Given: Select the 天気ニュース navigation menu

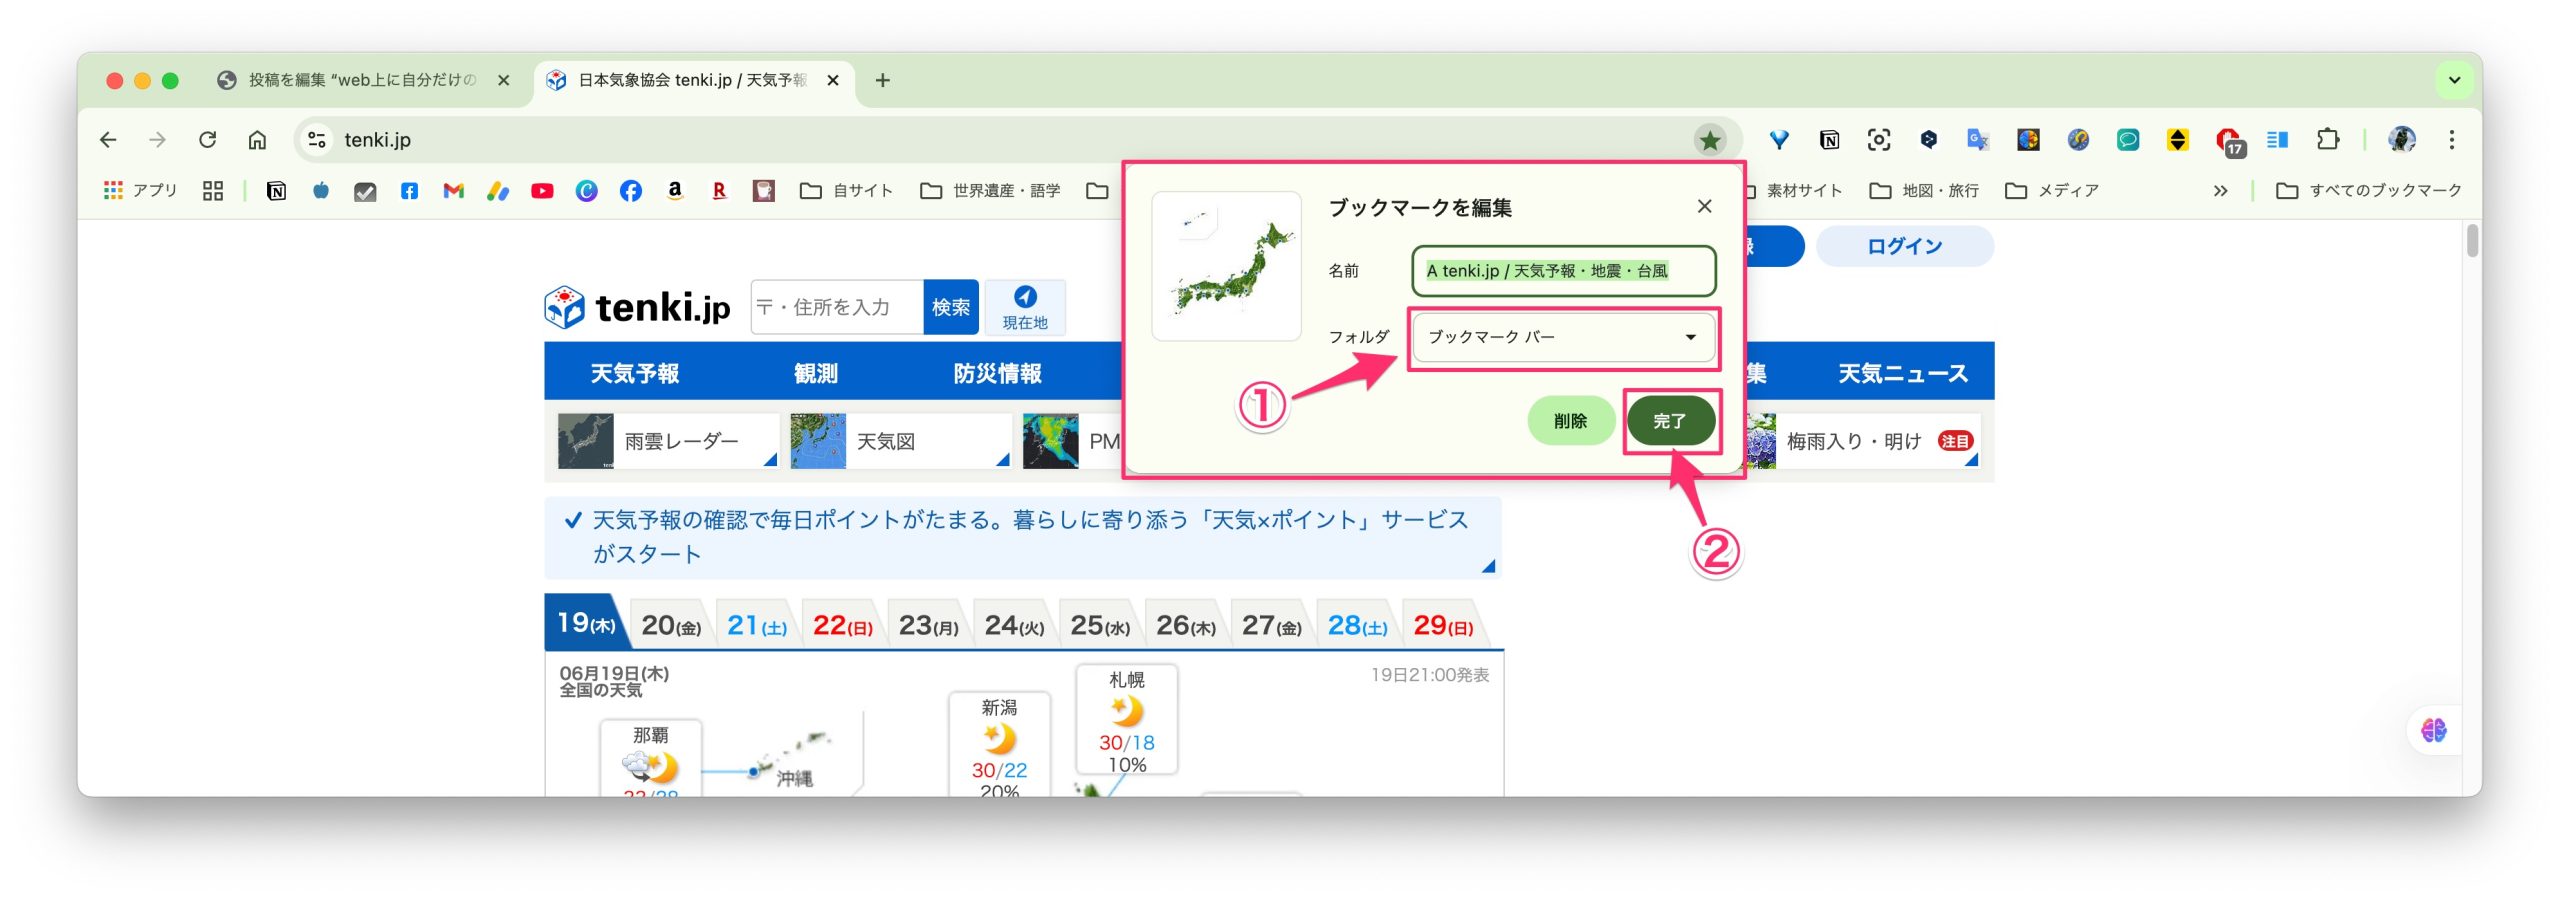Looking at the screenshot, I should pyautogui.click(x=1902, y=373).
